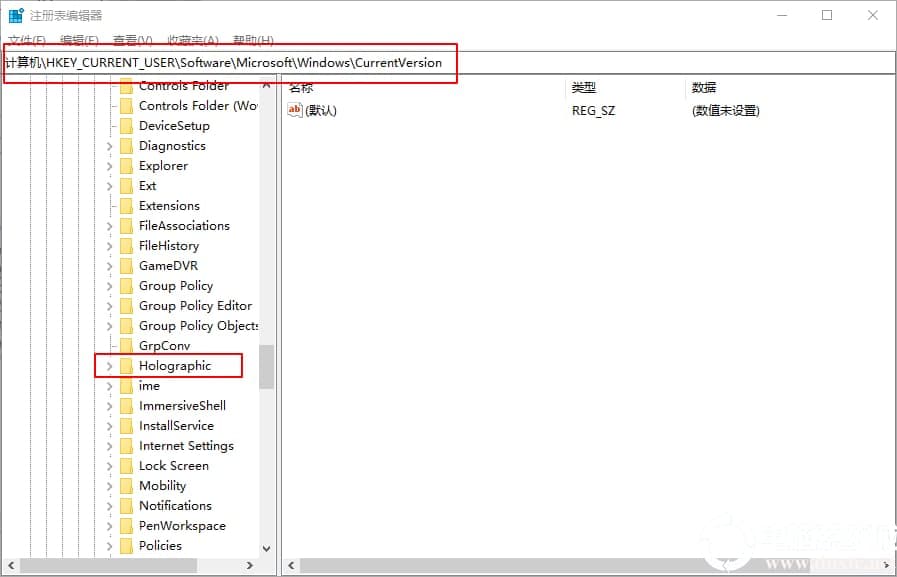Screen dimensions: 897x577
Task: Click the Registry Editor title bar icon
Action: [14, 14]
